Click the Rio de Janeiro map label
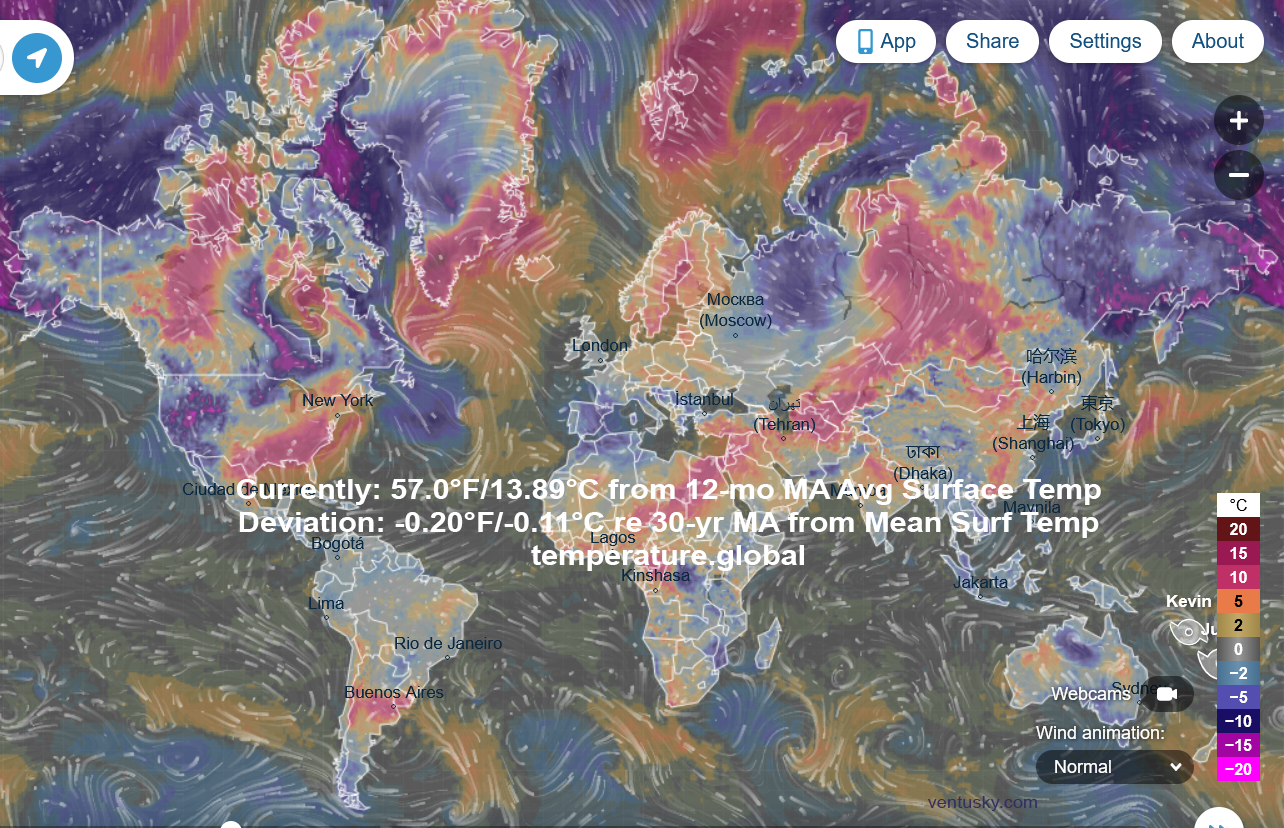This screenshot has width=1284, height=828. point(448,644)
